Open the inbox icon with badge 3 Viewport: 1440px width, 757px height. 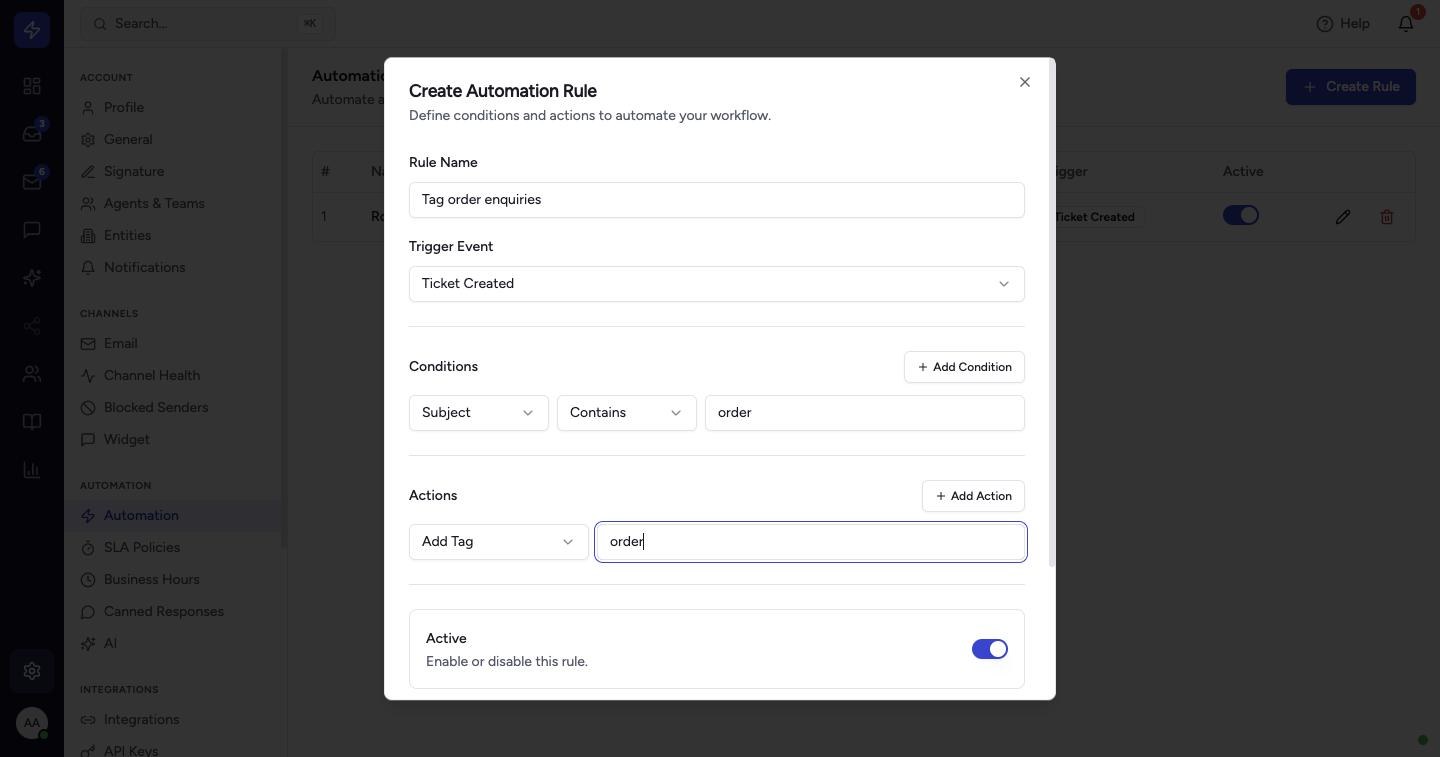pyautogui.click(x=32, y=134)
